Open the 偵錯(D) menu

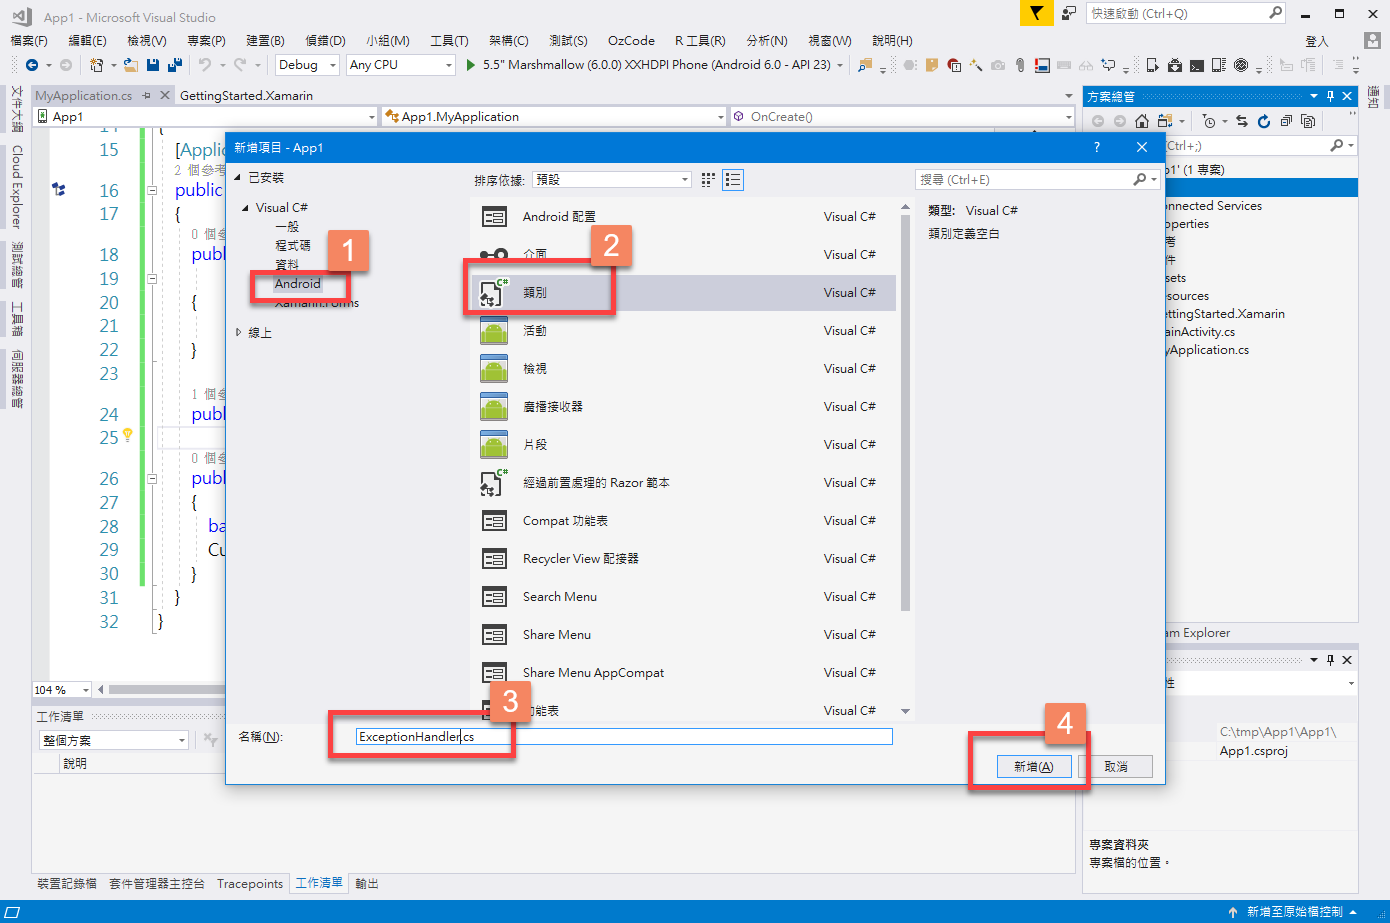(325, 41)
